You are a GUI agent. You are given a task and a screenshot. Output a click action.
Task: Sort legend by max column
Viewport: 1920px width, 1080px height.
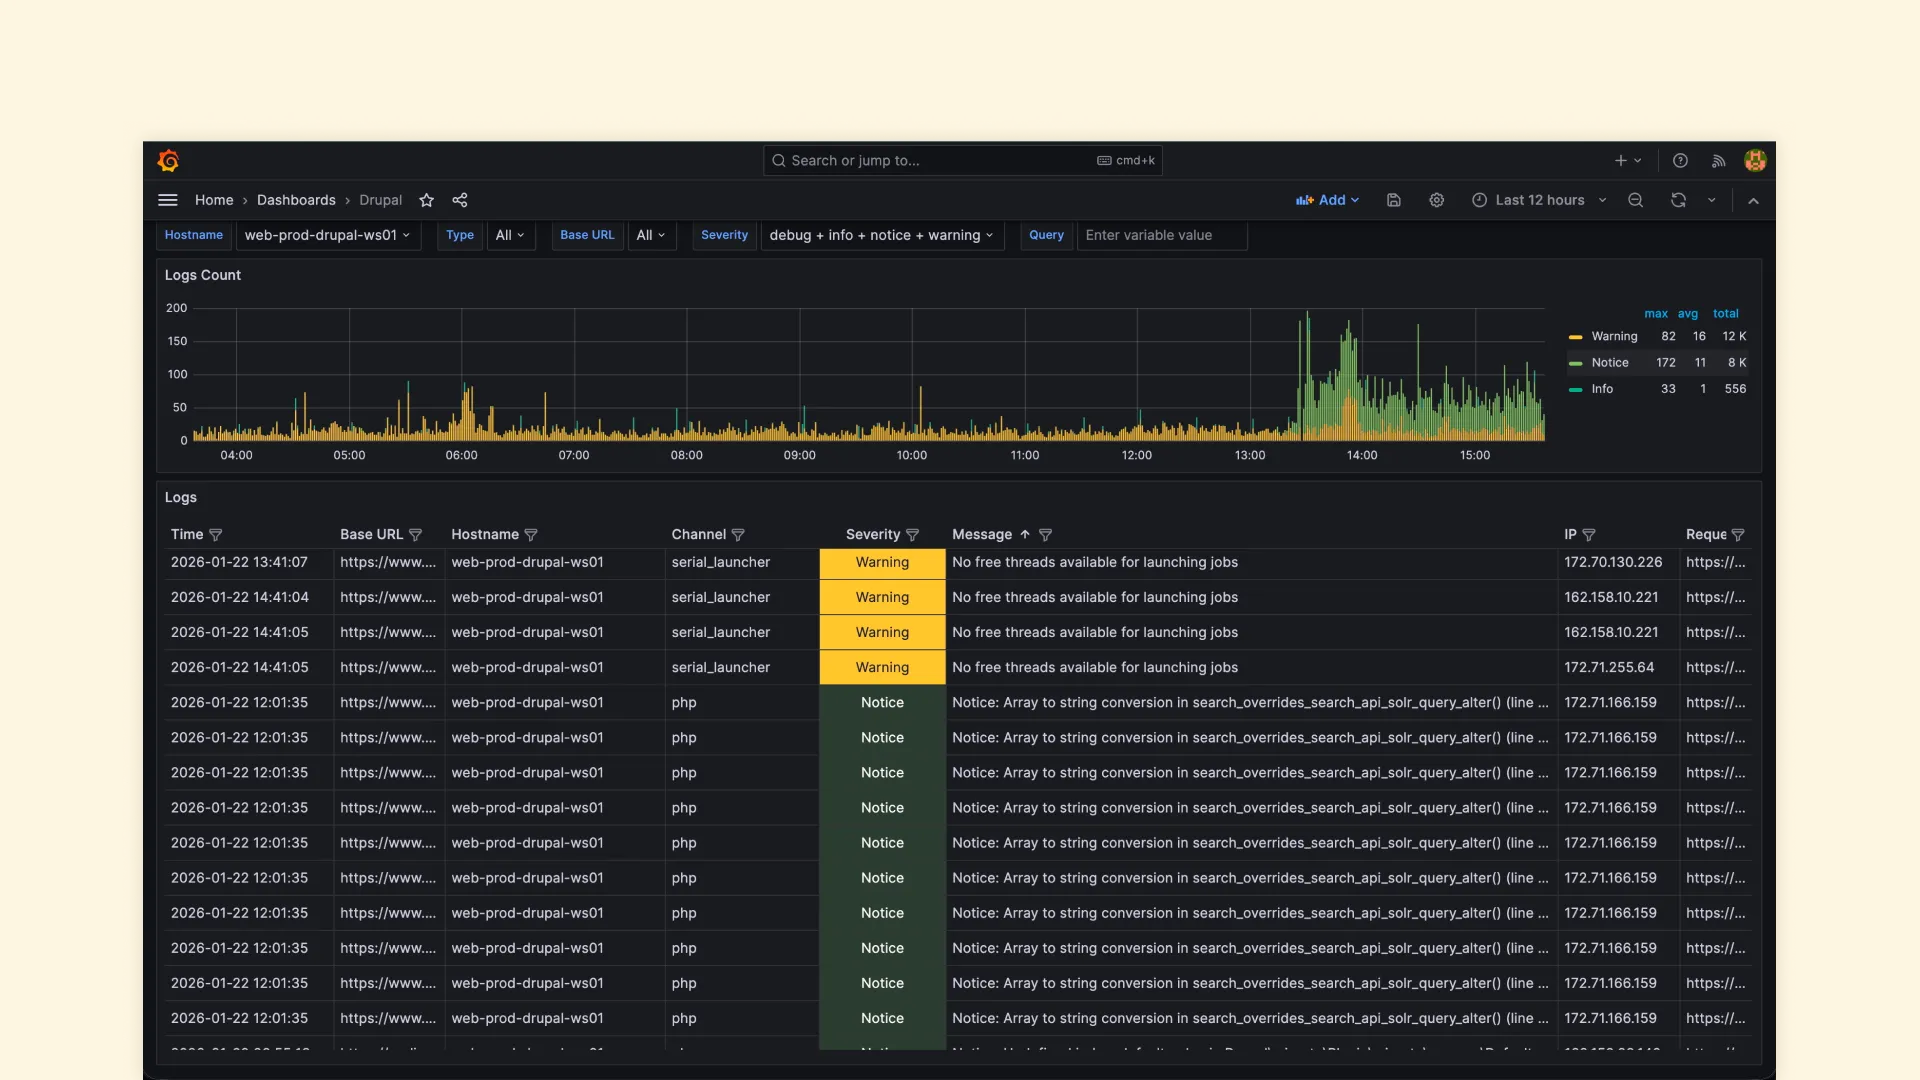[1656, 314]
